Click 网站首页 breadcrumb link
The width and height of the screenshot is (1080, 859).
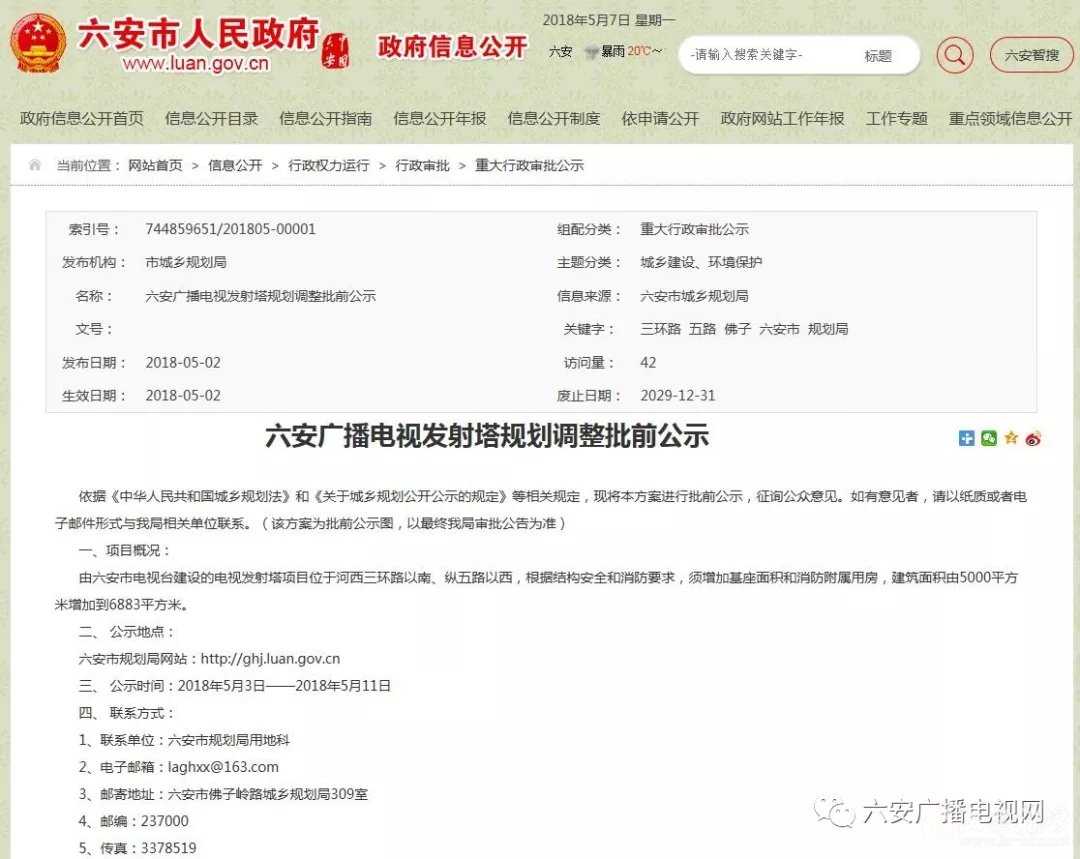point(155,165)
